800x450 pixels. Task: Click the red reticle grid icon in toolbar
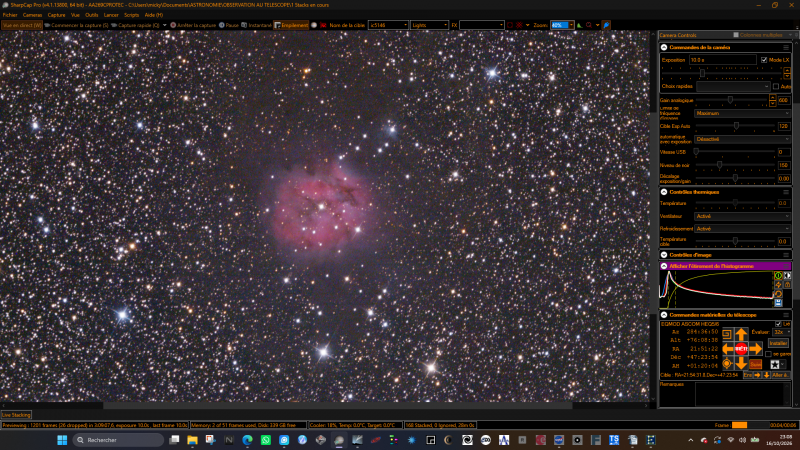click(x=519, y=25)
